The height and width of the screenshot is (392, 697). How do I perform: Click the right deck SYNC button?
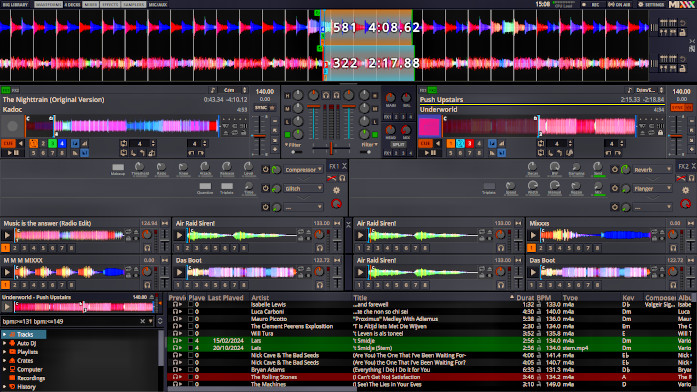[x=678, y=108]
